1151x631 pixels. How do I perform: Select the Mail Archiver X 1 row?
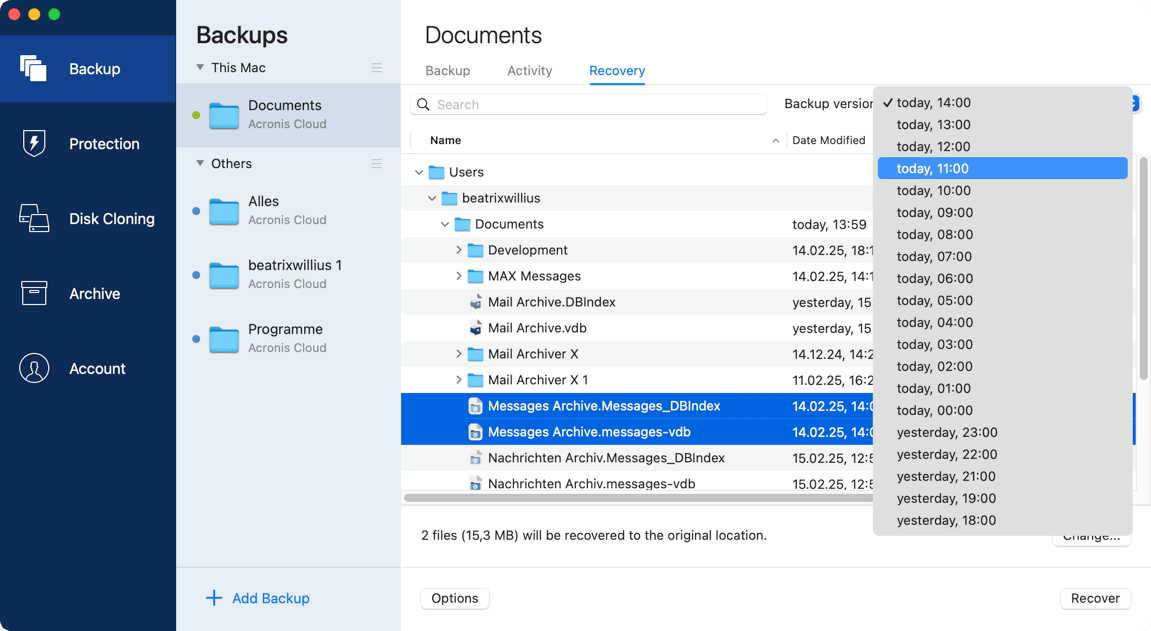tap(637, 380)
